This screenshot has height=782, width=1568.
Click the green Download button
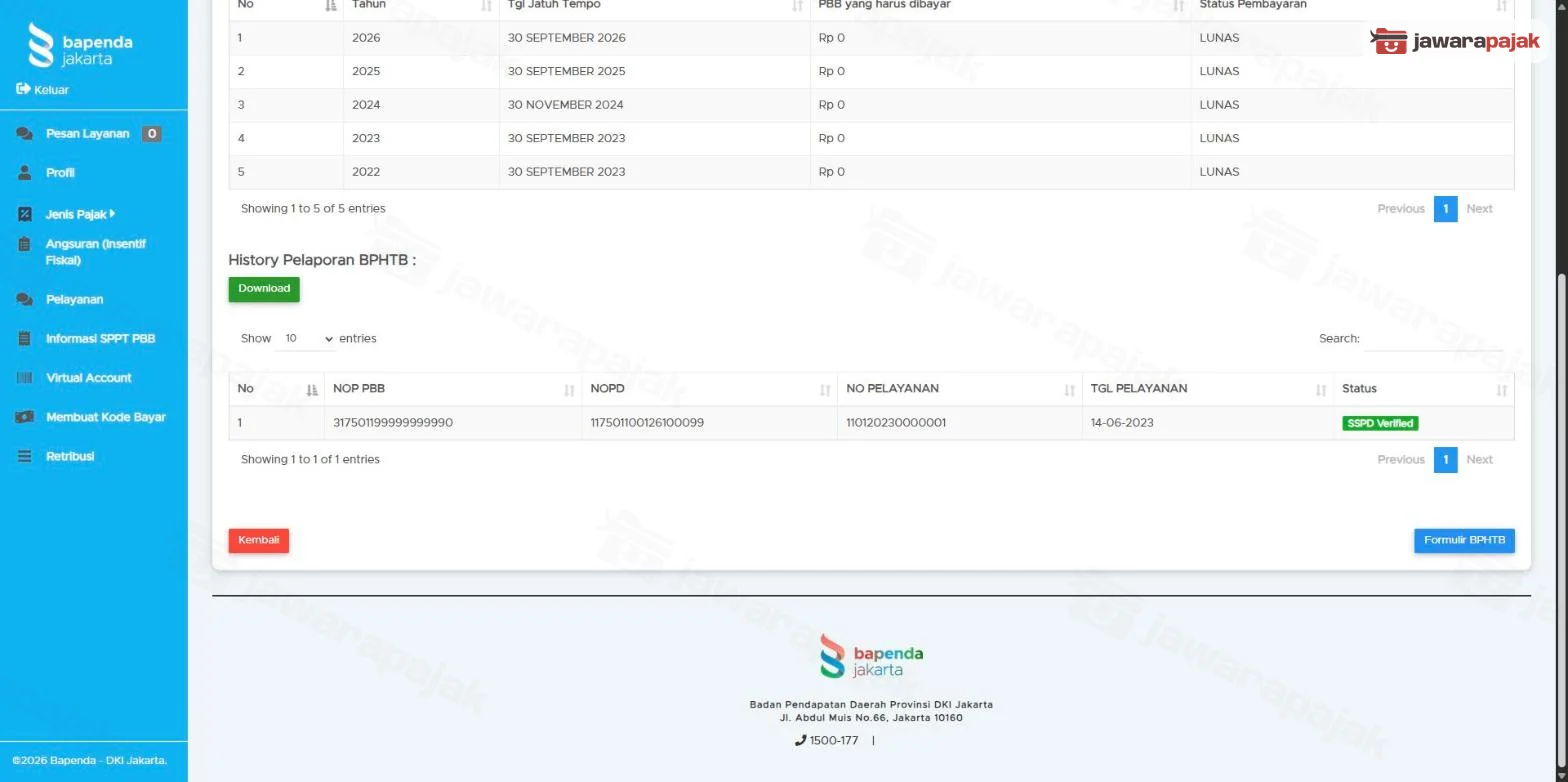[264, 289]
